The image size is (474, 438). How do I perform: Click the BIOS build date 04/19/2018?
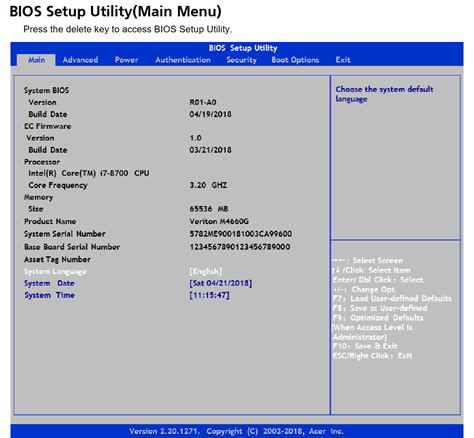point(210,114)
